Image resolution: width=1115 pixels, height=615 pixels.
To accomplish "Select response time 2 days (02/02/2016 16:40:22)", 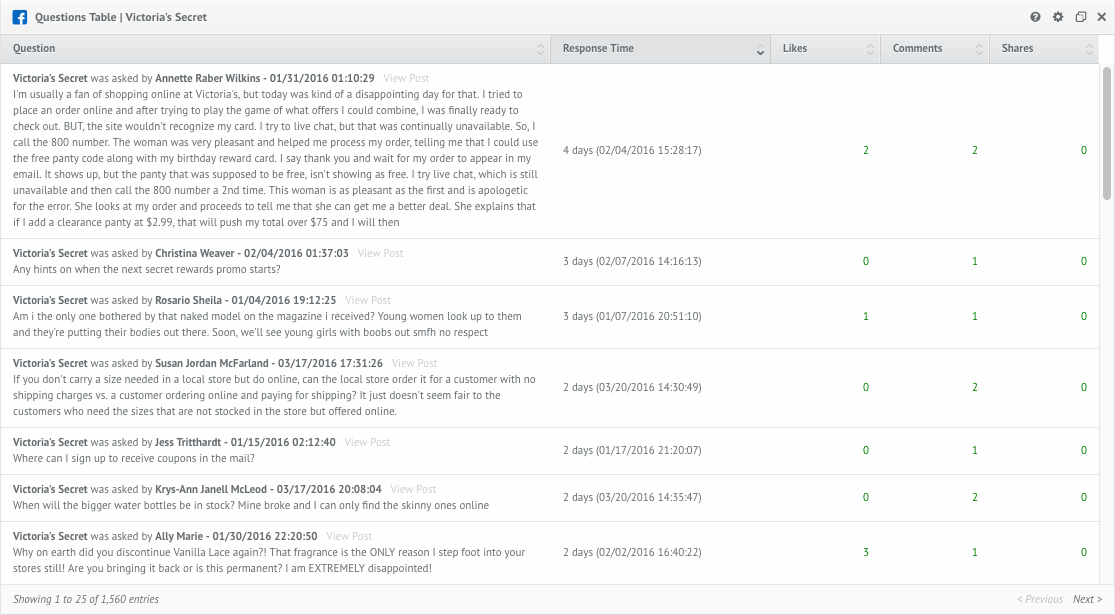I will pos(632,552).
